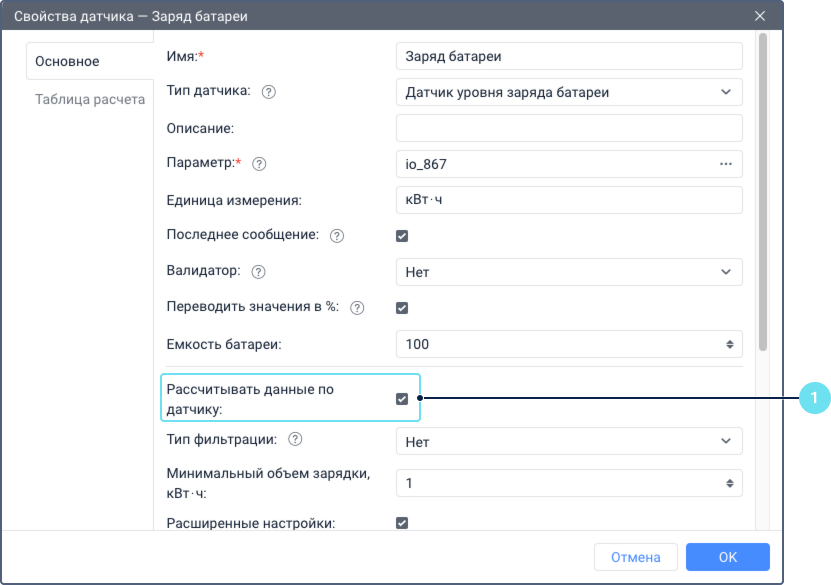Click help icon for Последнее сообщение
Viewport: 831px width, 585px height.
337,236
